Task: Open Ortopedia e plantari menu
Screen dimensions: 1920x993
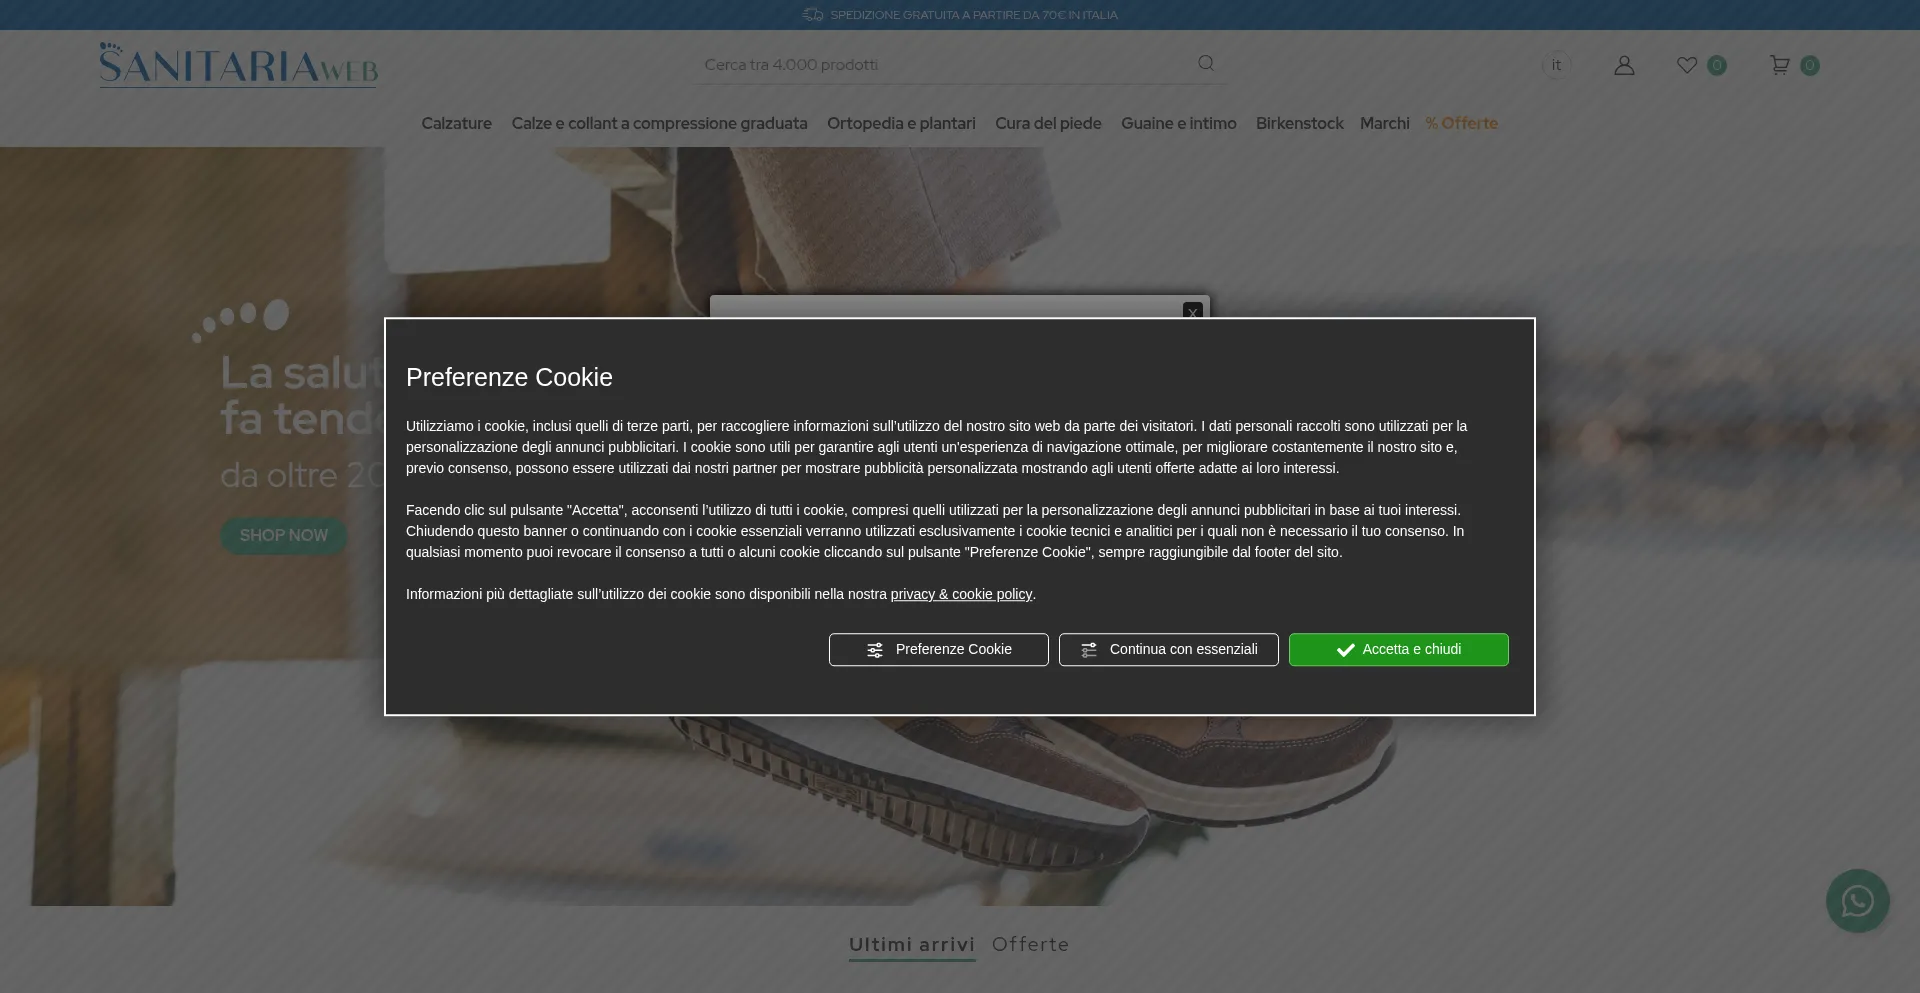Action: tap(901, 123)
